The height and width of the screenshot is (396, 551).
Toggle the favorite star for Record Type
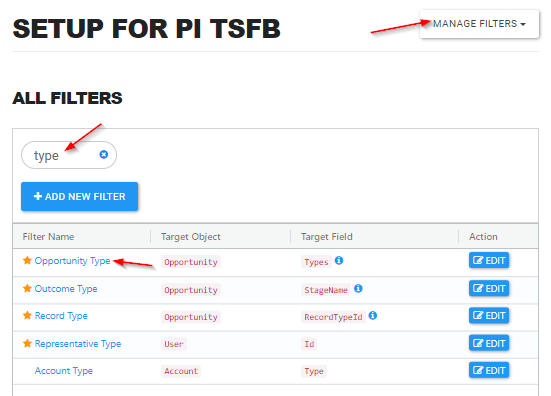click(27, 316)
